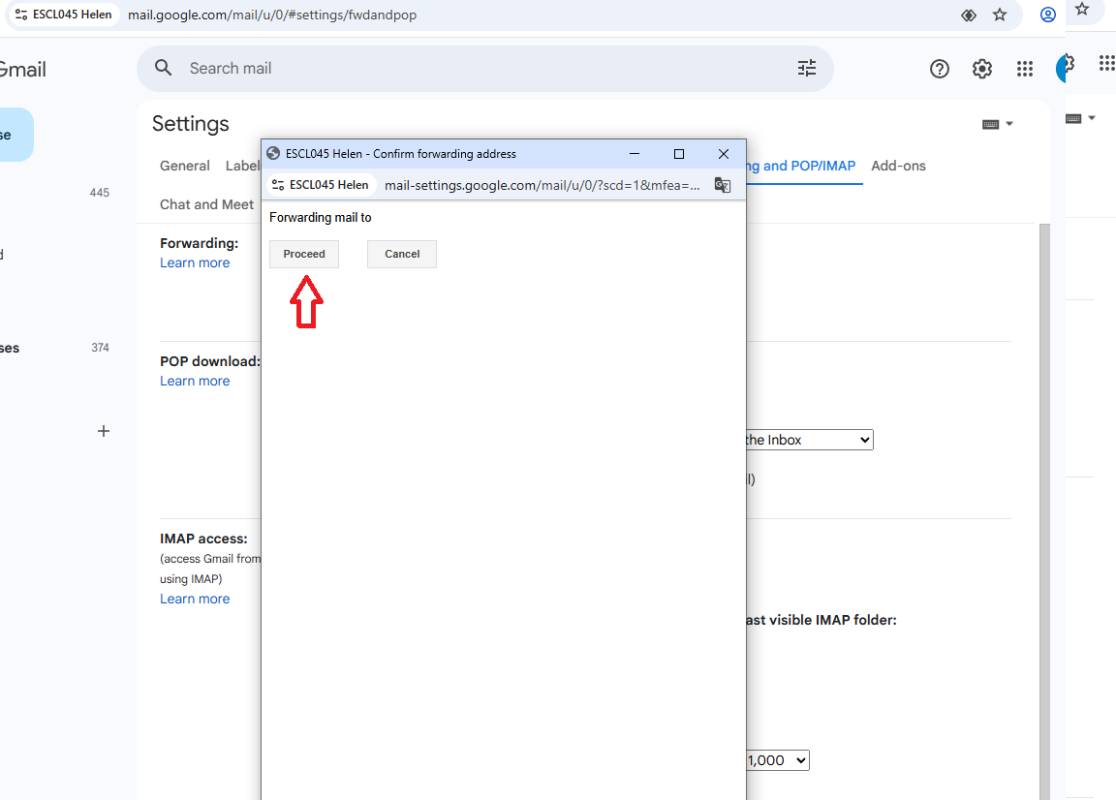Open the Chat and Meet tab

point(207,204)
